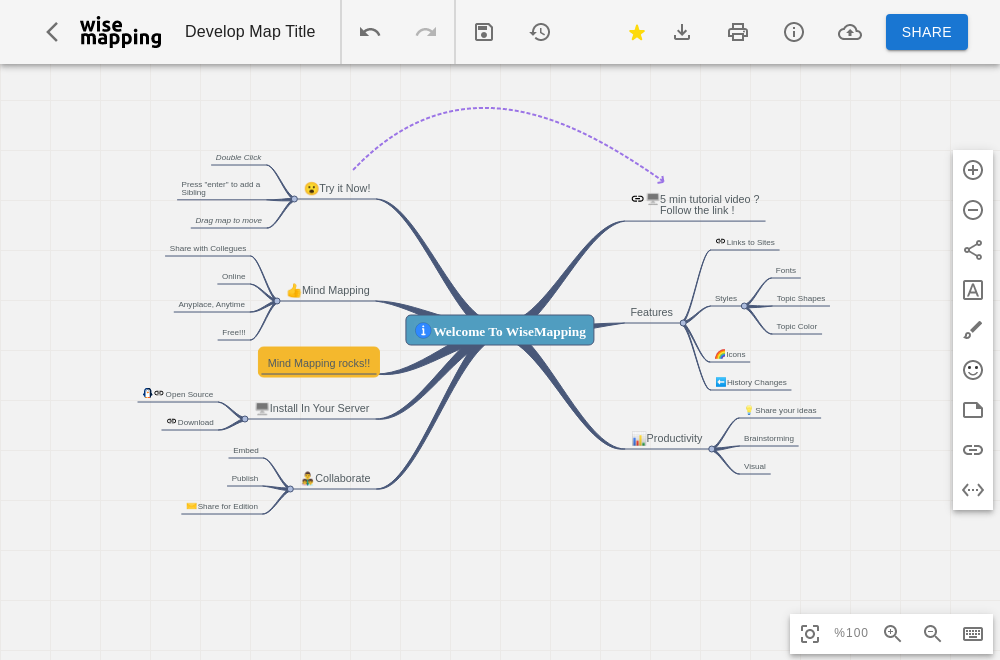Add a note with the note icon
The height and width of the screenshot is (660, 1000).
[x=973, y=410]
